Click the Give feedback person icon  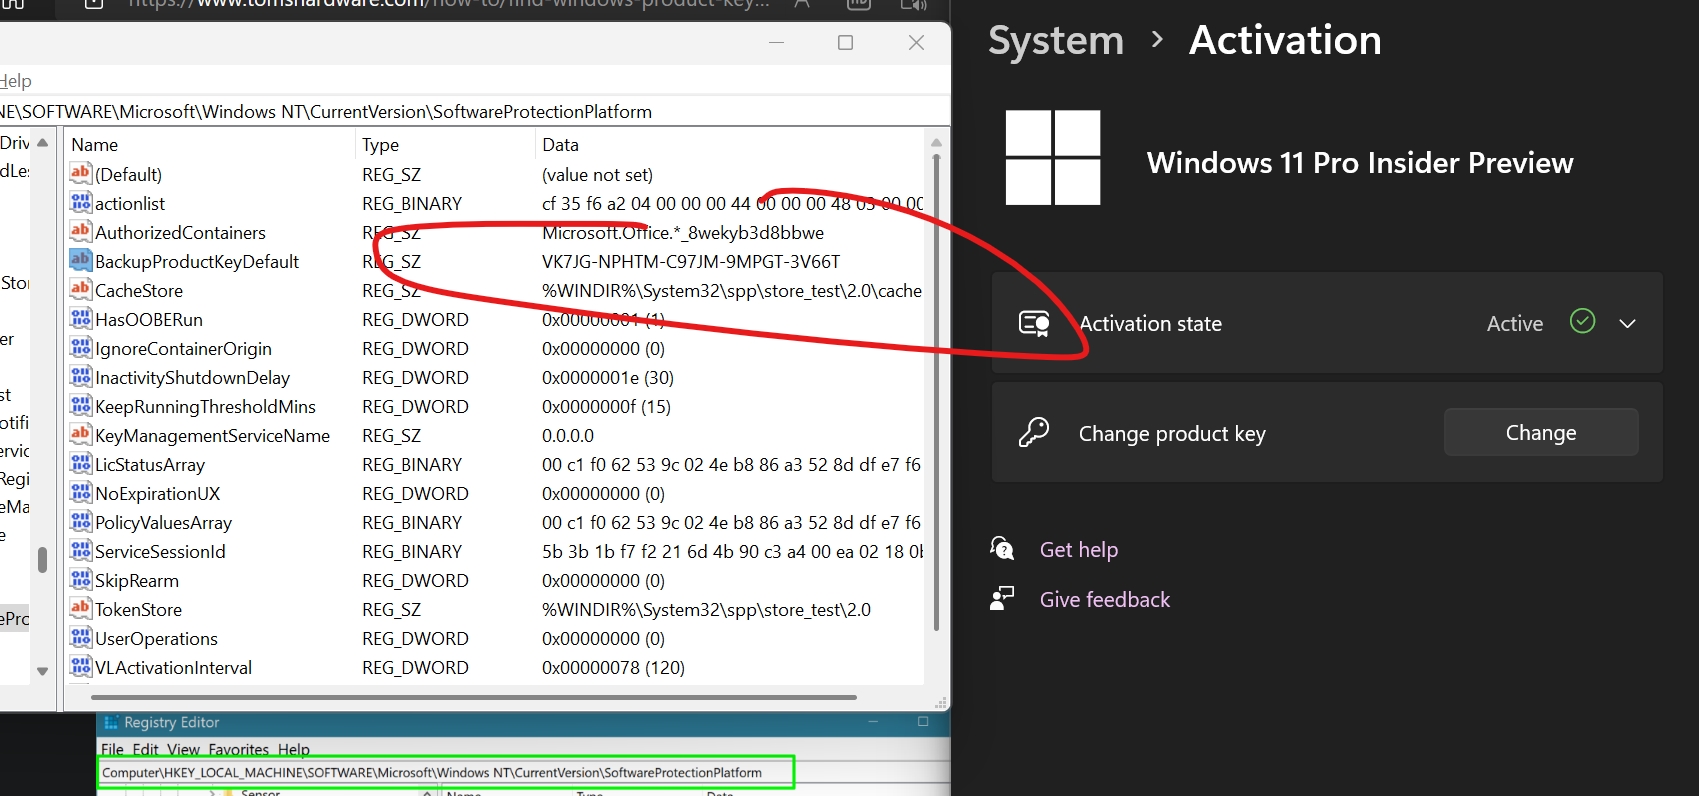tap(1002, 599)
